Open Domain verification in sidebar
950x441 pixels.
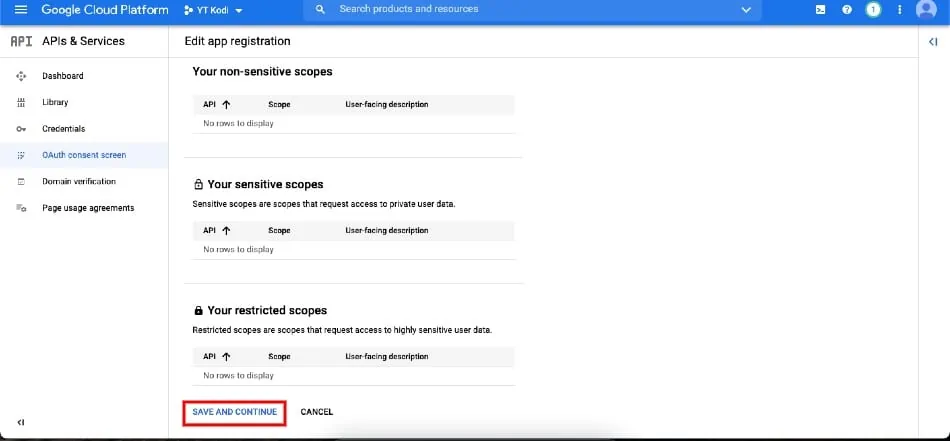[x=79, y=182]
